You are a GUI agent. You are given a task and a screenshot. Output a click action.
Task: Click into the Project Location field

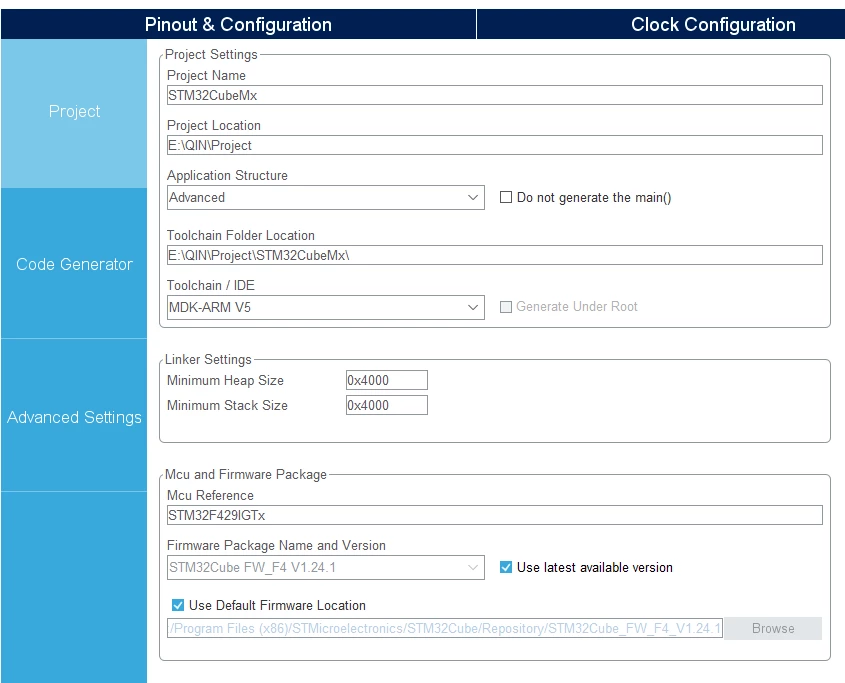495,145
